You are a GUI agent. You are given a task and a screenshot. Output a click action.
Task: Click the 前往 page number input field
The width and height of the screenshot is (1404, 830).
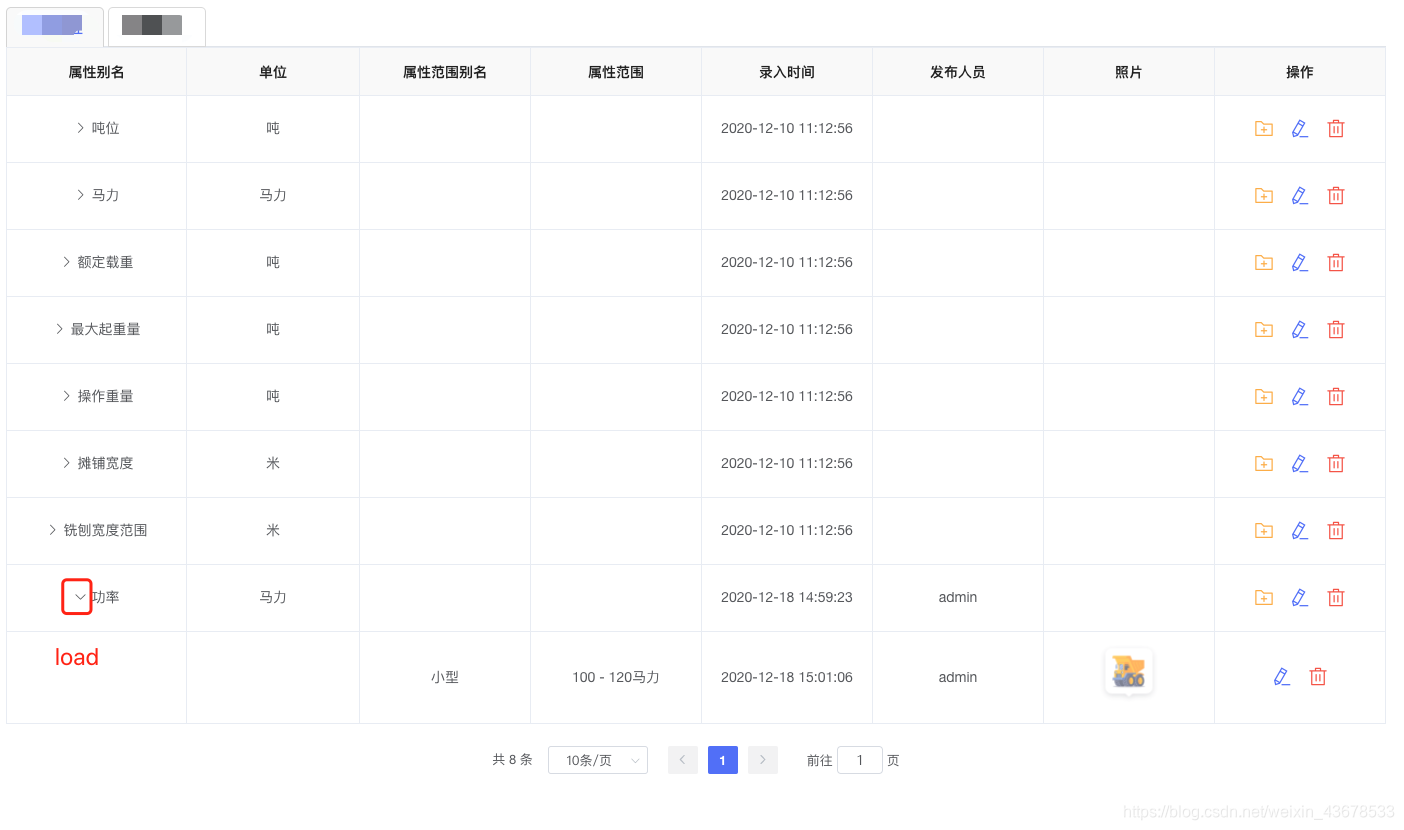pos(859,760)
